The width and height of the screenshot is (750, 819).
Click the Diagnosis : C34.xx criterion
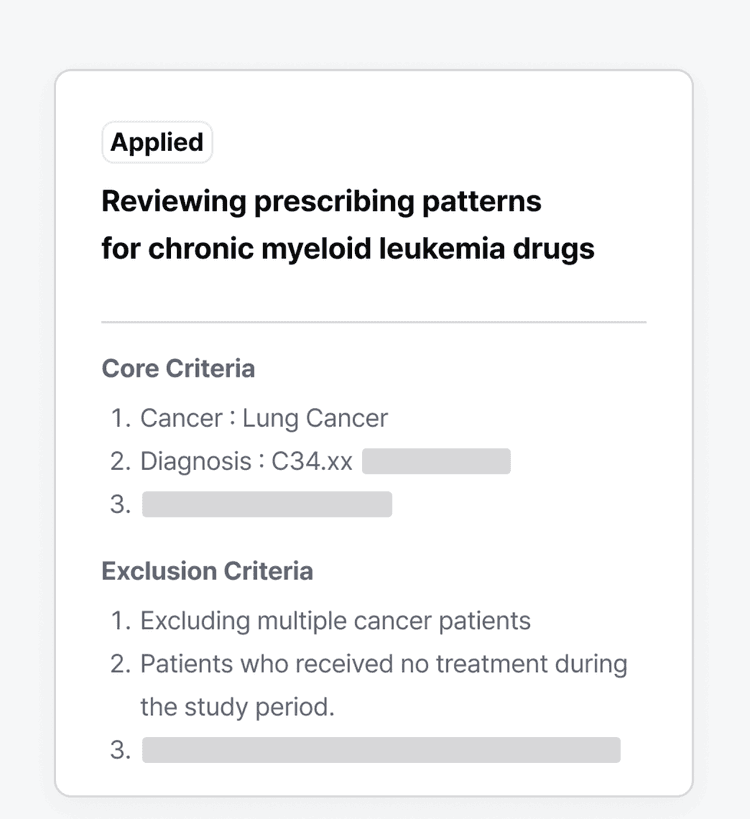[x=246, y=461]
